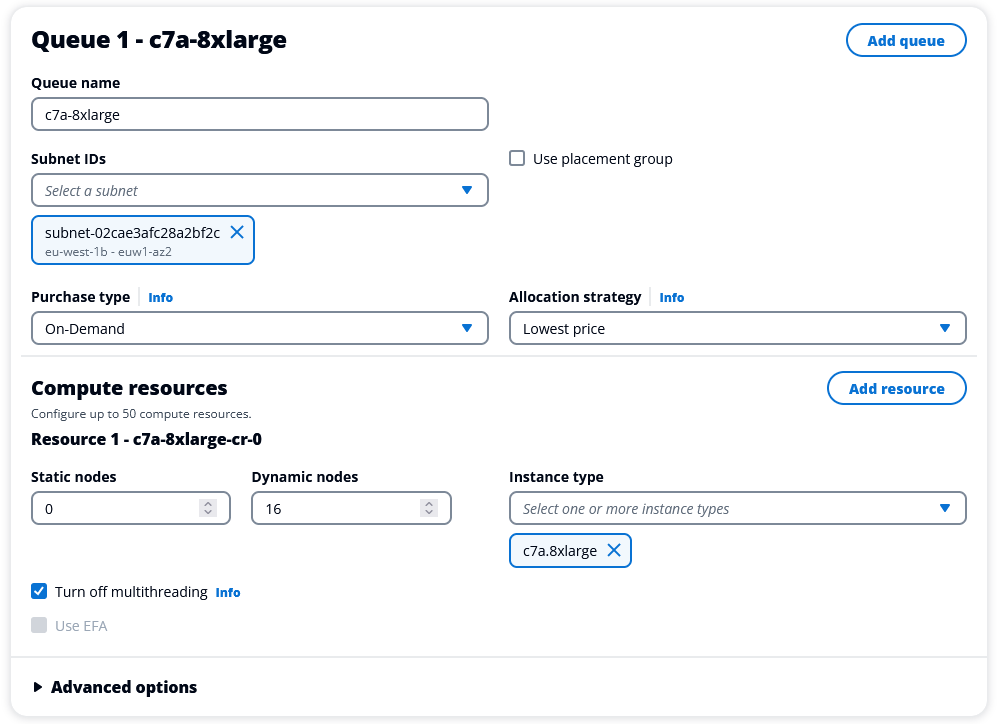
Task: Open the Instance type dropdown
Action: pos(737,508)
